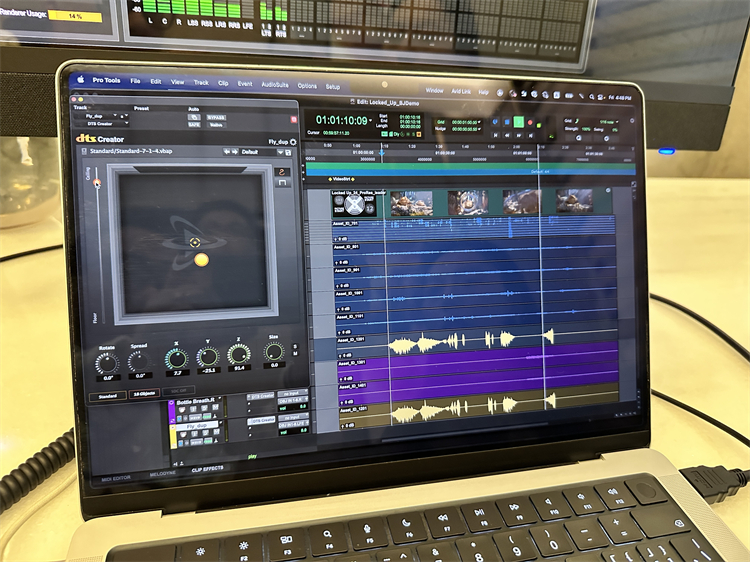Click the green Play transport button
The height and width of the screenshot is (562, 750).
click(x=518, y=122)
